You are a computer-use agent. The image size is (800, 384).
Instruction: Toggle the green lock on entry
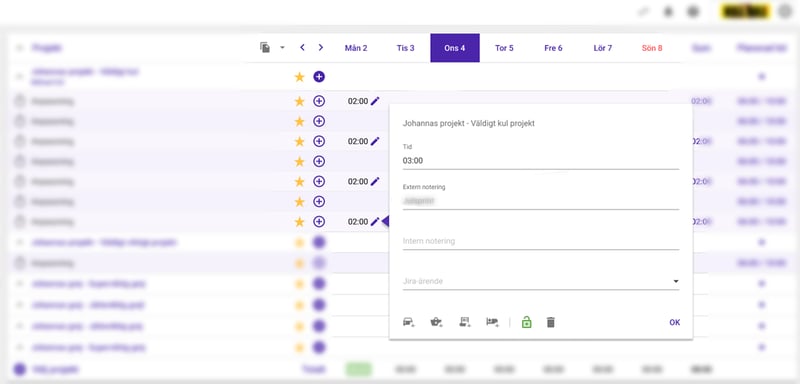527,322
